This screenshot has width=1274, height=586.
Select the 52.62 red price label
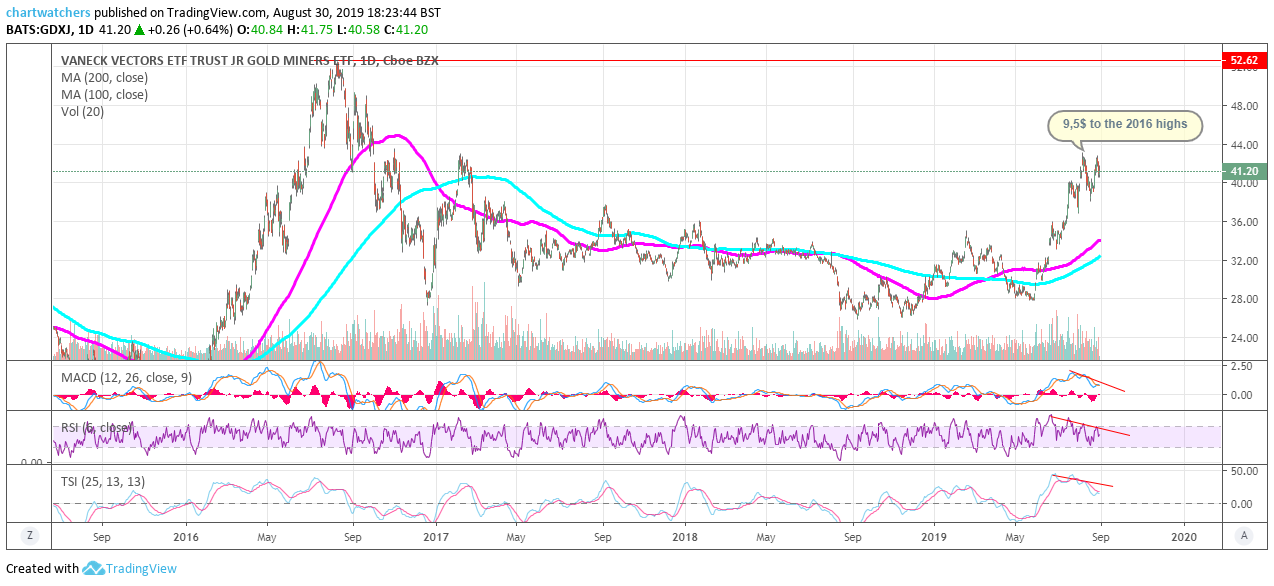coord(1245,60)
